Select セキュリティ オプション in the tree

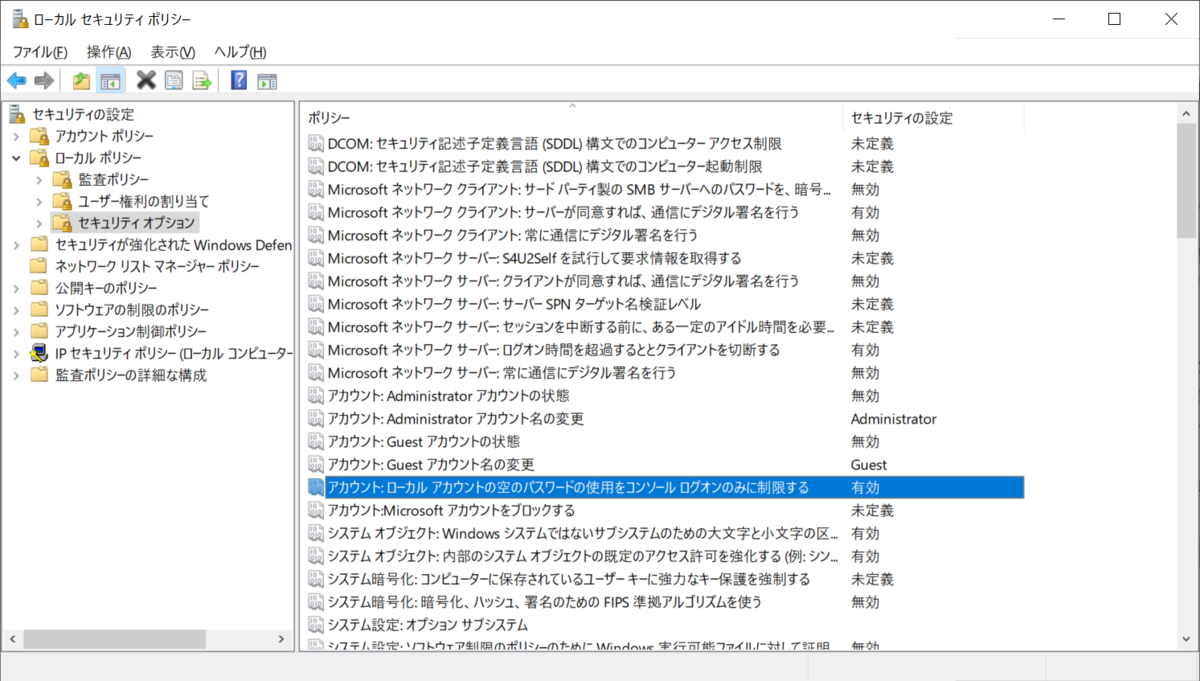[137, 223]
